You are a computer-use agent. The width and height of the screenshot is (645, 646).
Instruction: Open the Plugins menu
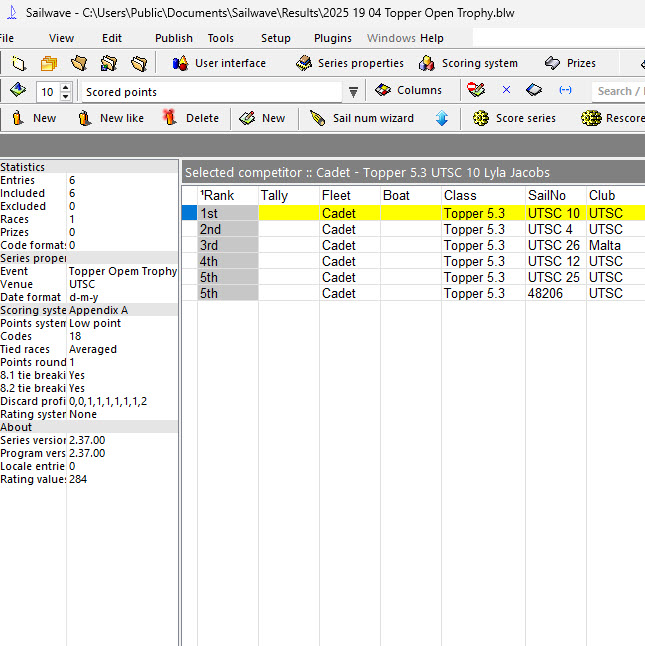[332, 38]
